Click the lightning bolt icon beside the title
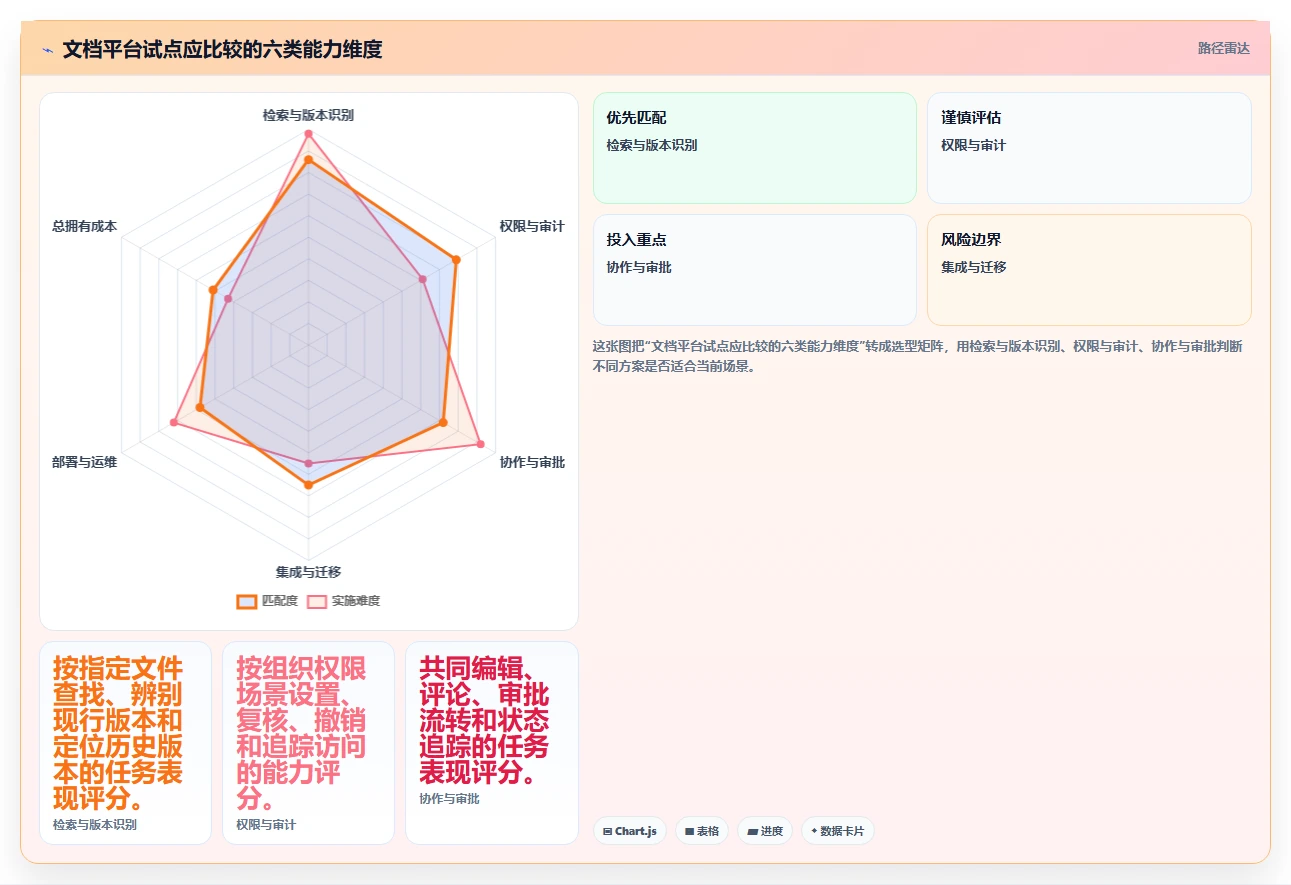 pyautogui.click(x=48, y=49)
